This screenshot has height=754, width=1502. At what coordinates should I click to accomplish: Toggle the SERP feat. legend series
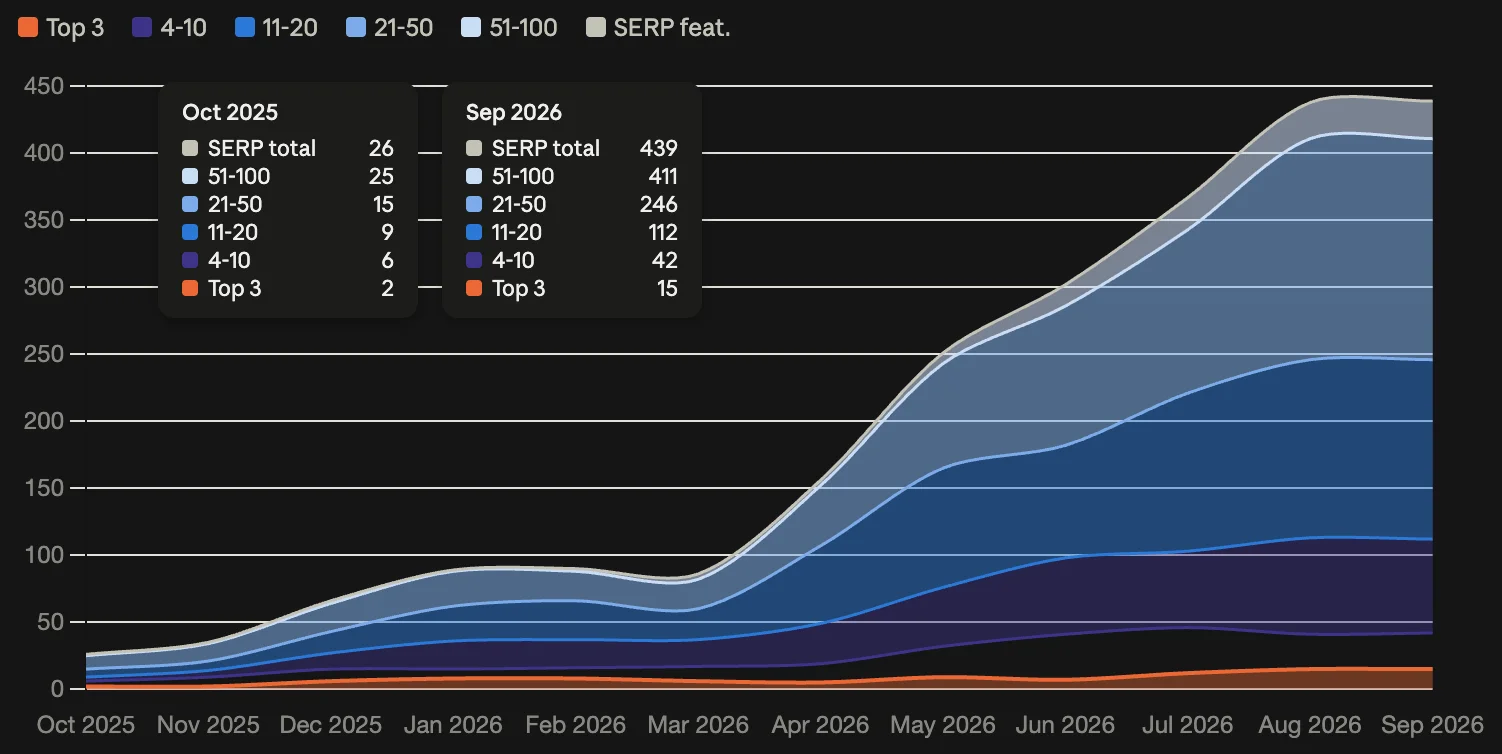[658, 28]
